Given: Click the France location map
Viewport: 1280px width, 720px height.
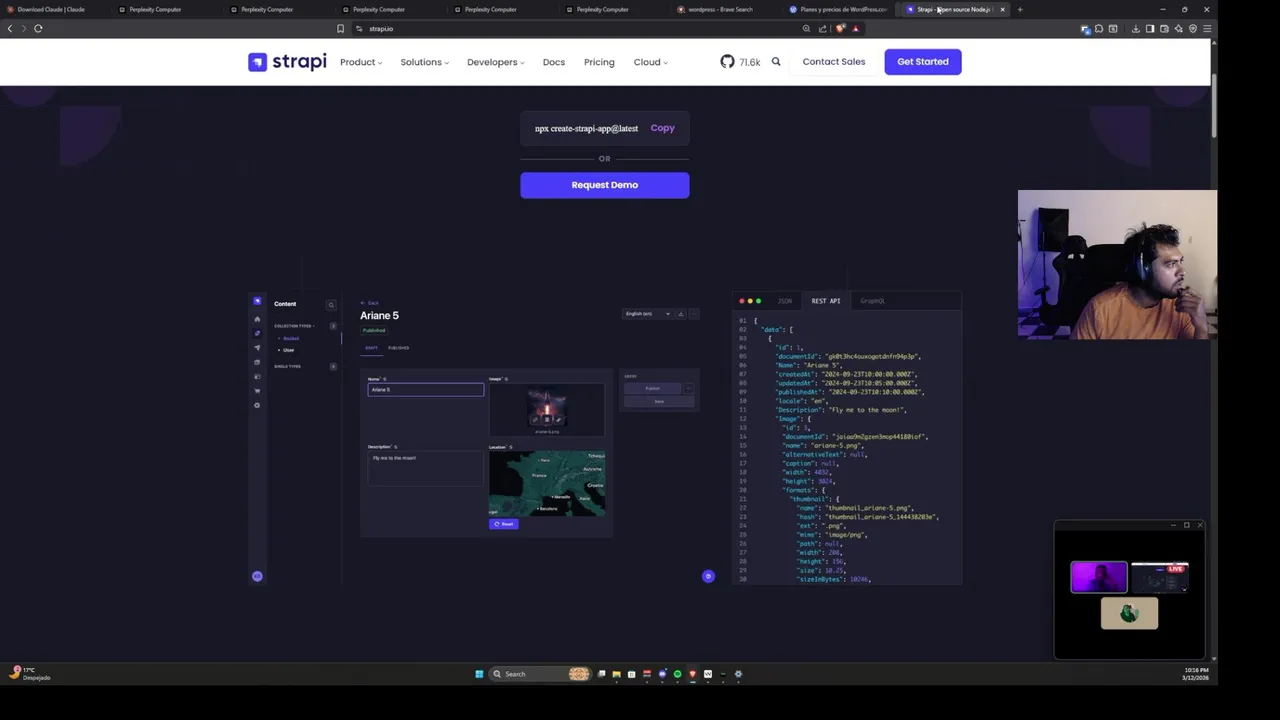Looking at the screenshot, I should pos(546,483).
